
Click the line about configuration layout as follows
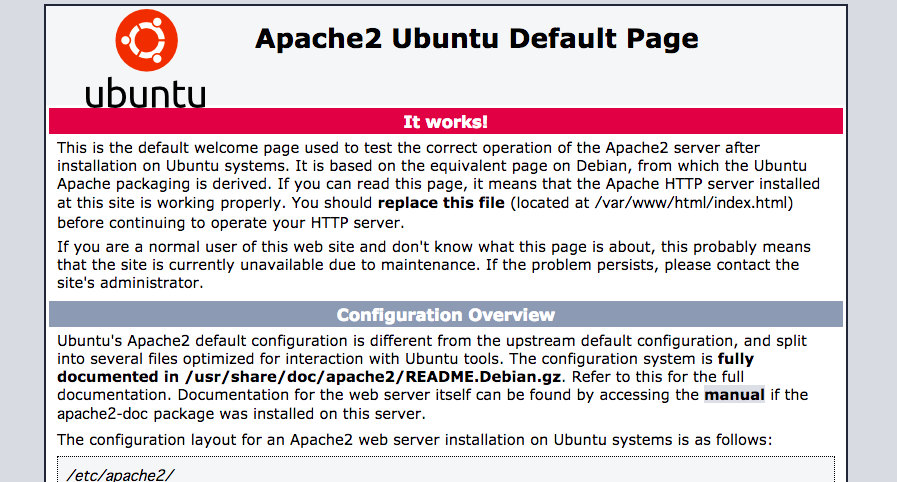coord(414,440)
